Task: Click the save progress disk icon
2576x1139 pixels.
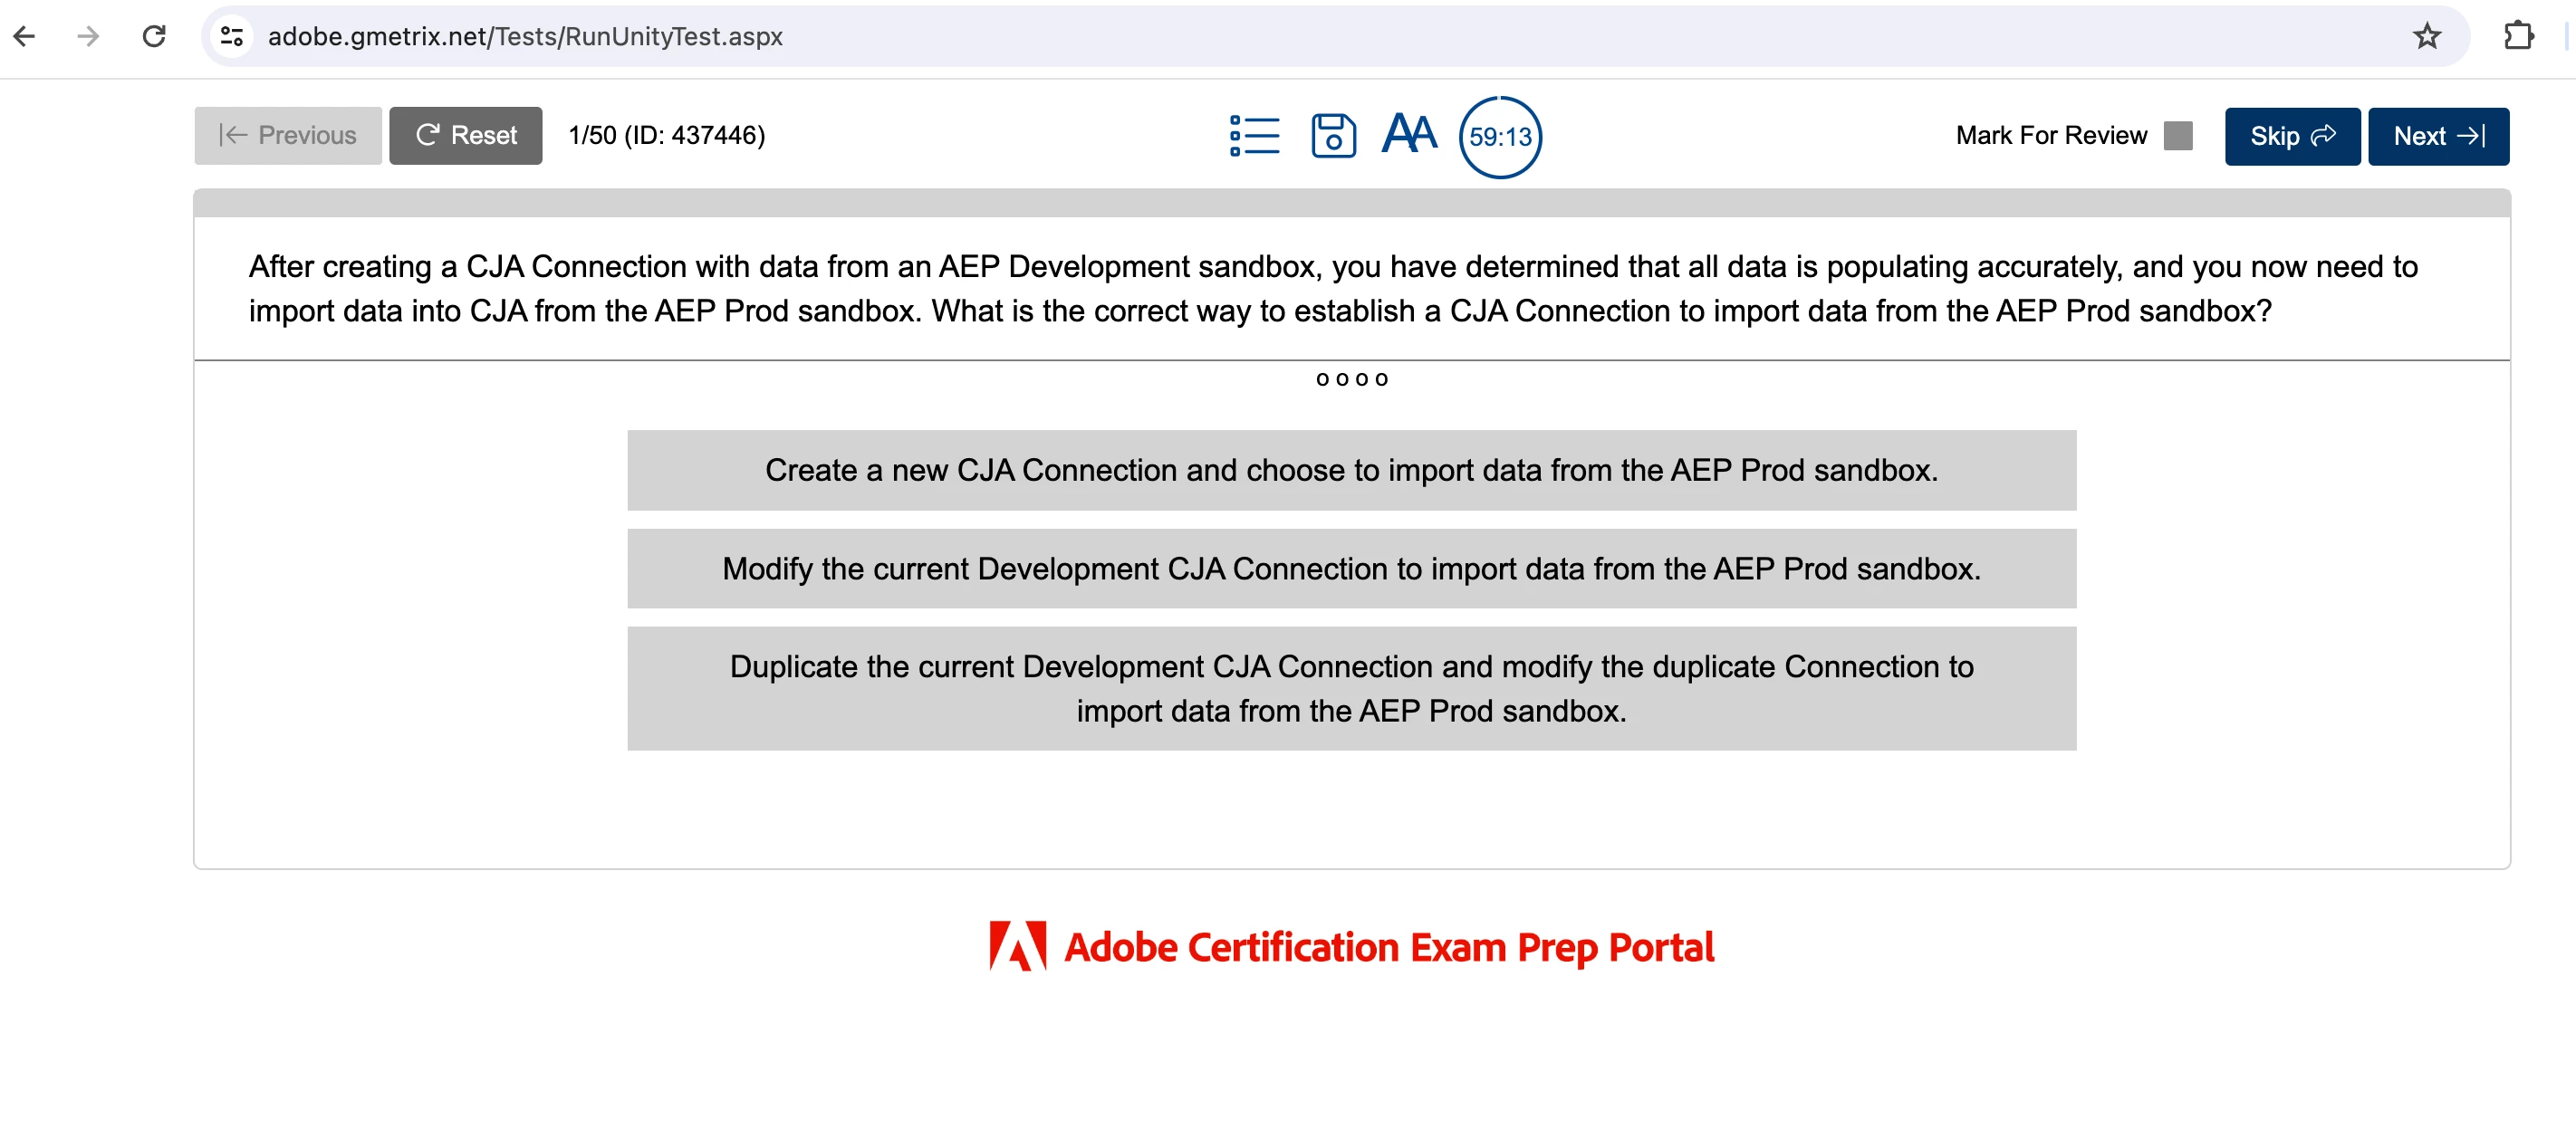Action: [x=1333, y=136]
